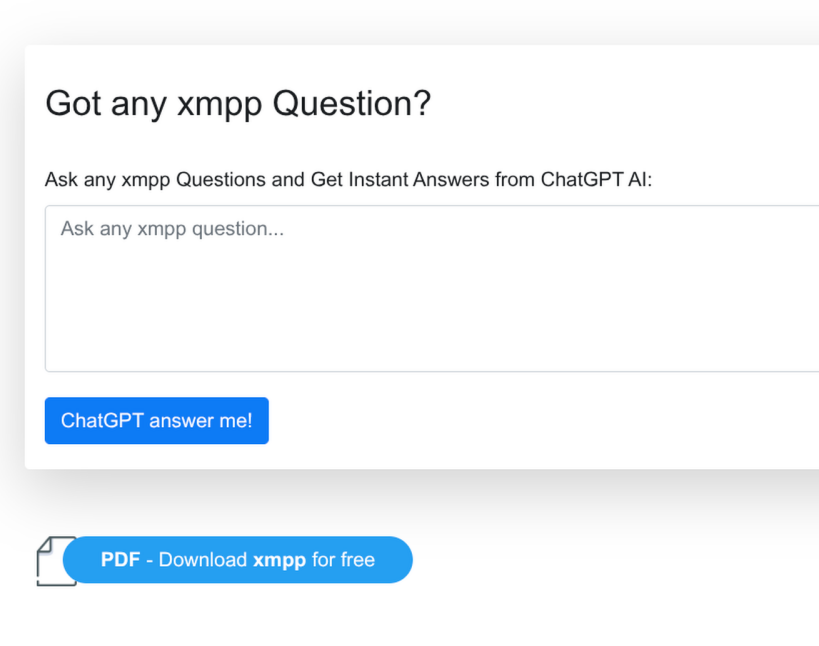Screen dimensions: 819x646
Task: Click bold 'xmpp' in the download pill
Action: tap(279, 560)
